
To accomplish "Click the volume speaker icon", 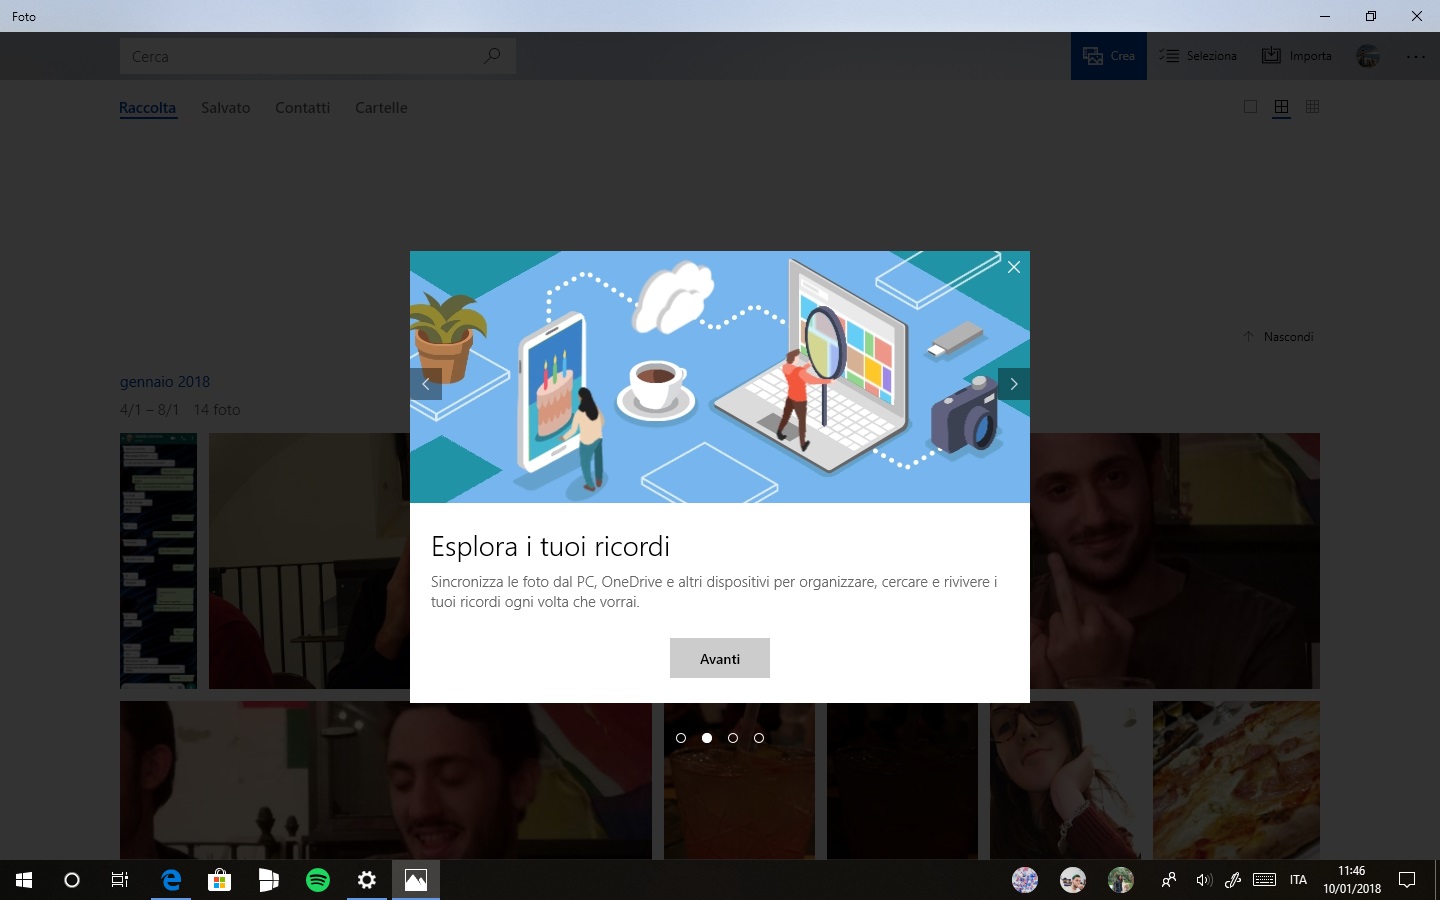I will pyautogui.click(x=1203, y=880).
